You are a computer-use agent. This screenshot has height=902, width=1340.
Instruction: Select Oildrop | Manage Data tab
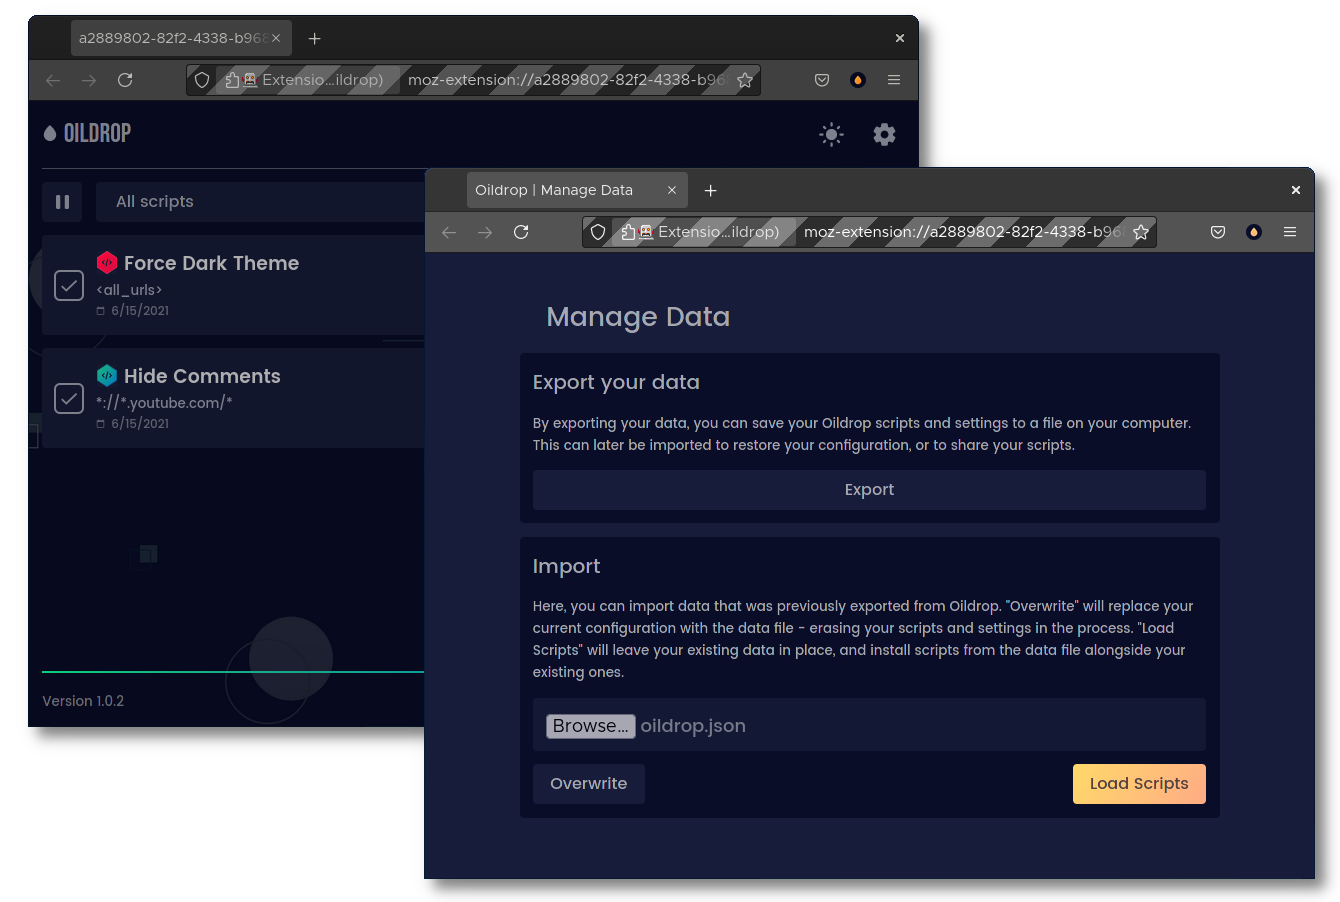pyautogui.click(x=577, y=190)
